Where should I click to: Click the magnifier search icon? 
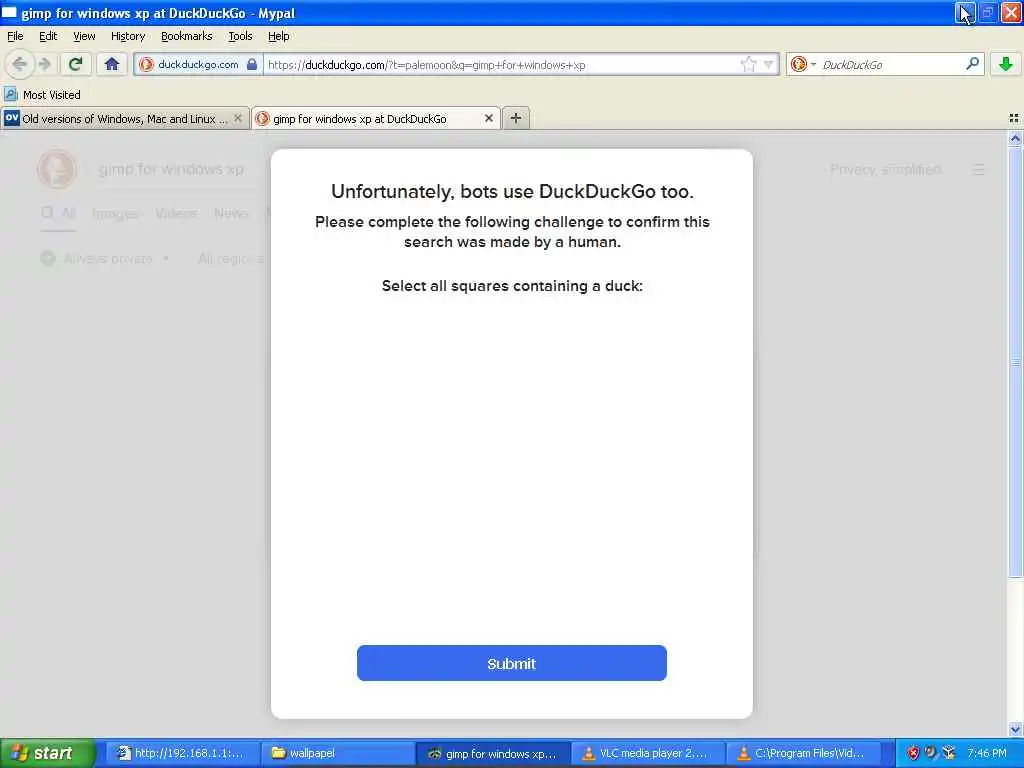click(x=972, y=64)
